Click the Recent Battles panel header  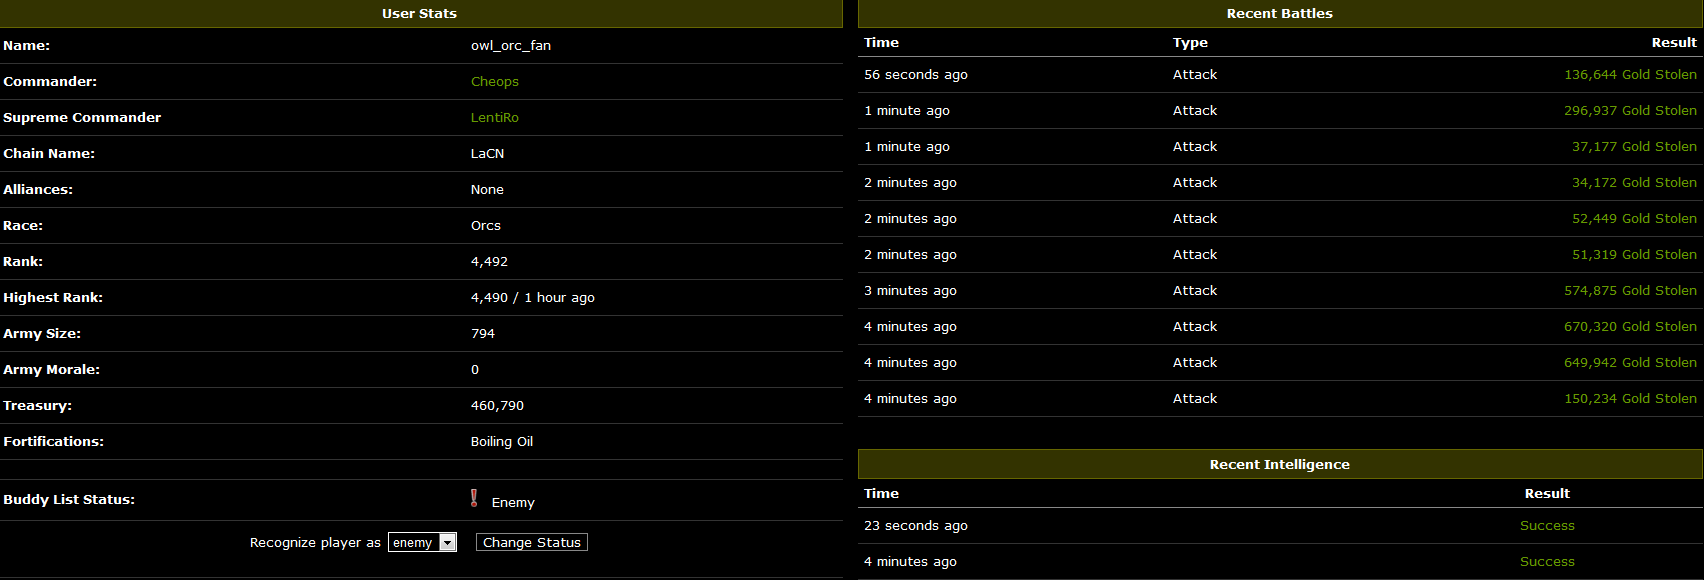[1279, 14]
